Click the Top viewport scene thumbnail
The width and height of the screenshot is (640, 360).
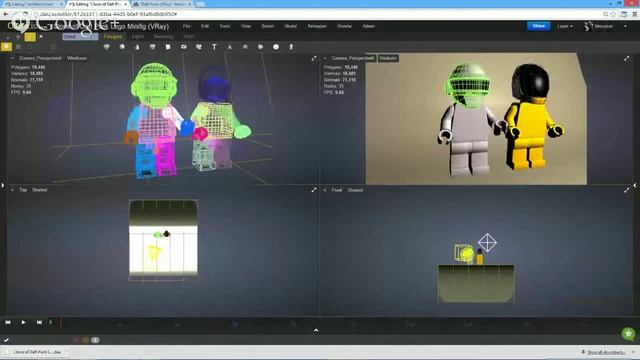[163, 240]
